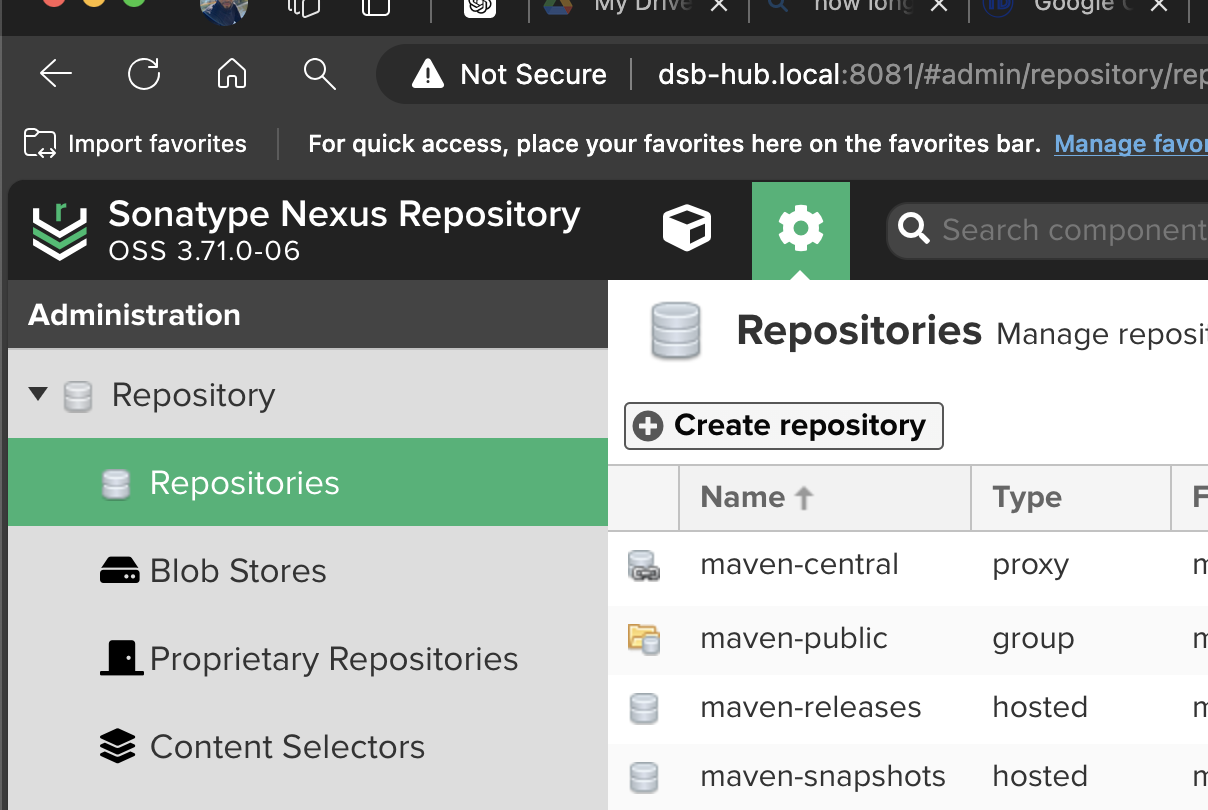Sort by the Type column header

(x=1071, y=497)
